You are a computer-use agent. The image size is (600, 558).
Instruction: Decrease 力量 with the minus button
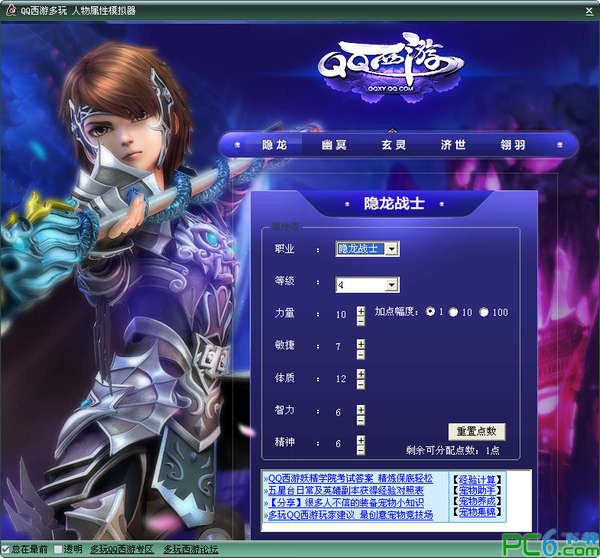[x=361, y=321]
